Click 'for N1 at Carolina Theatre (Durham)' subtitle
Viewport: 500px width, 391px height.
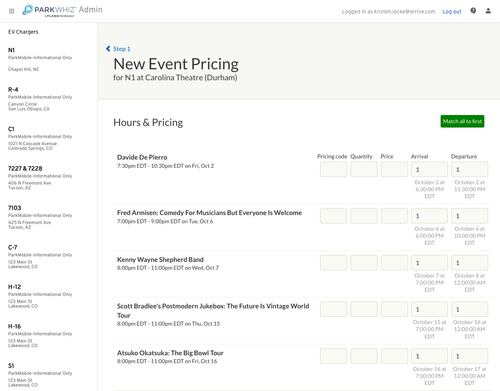pyautogui.click(x=175, y=78)
